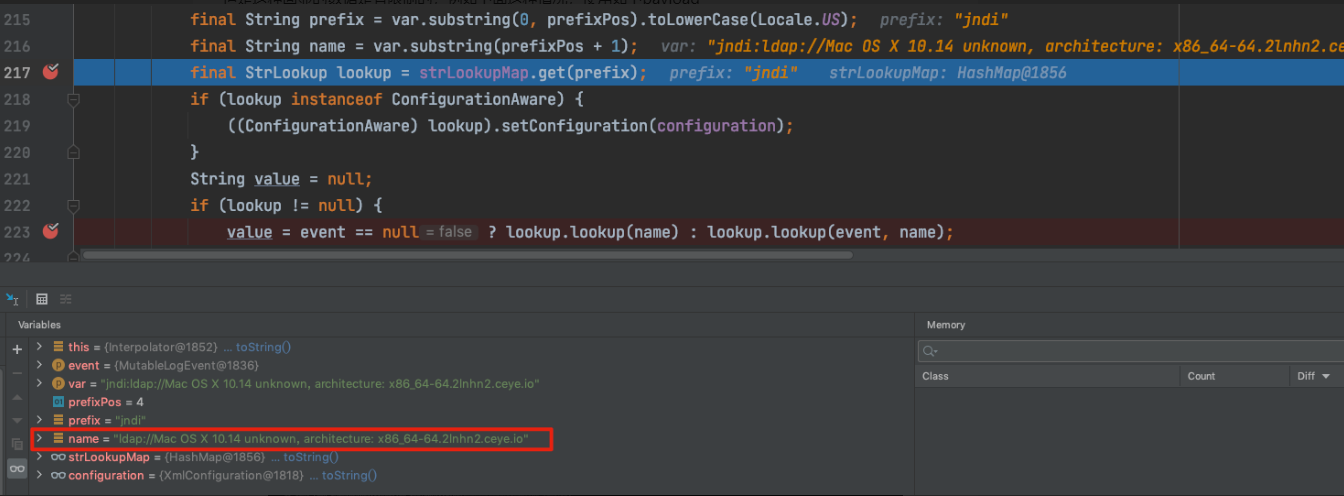Click the move watch up arrow
1344x496 pixels.
click(x=16, y=396)
